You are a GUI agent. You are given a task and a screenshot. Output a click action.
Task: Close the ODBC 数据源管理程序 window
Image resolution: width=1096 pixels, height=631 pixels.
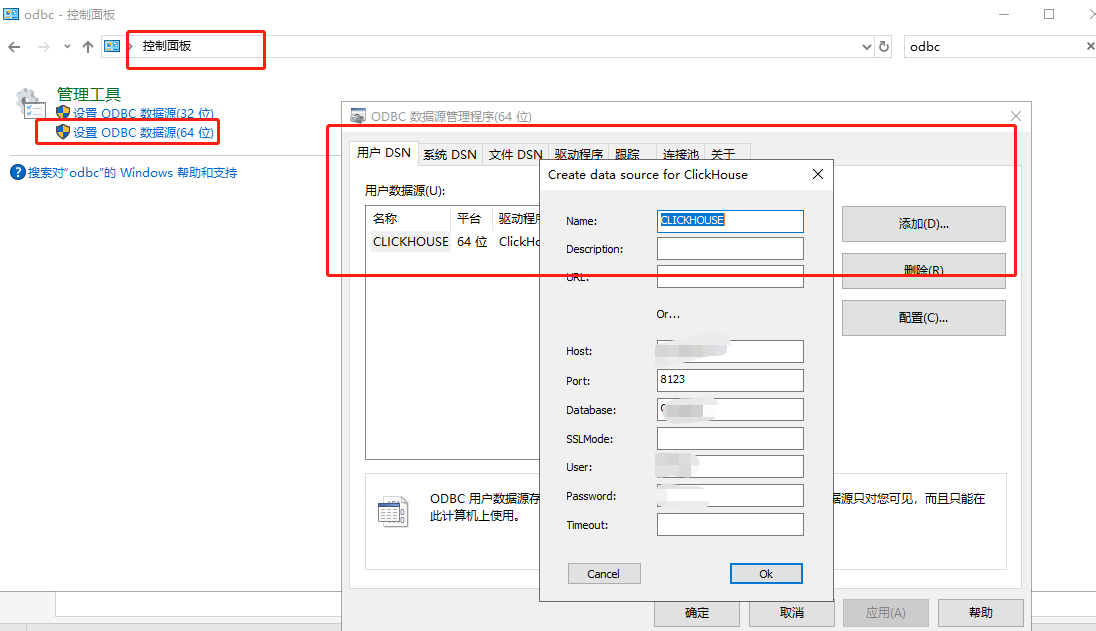point(1016,116)
